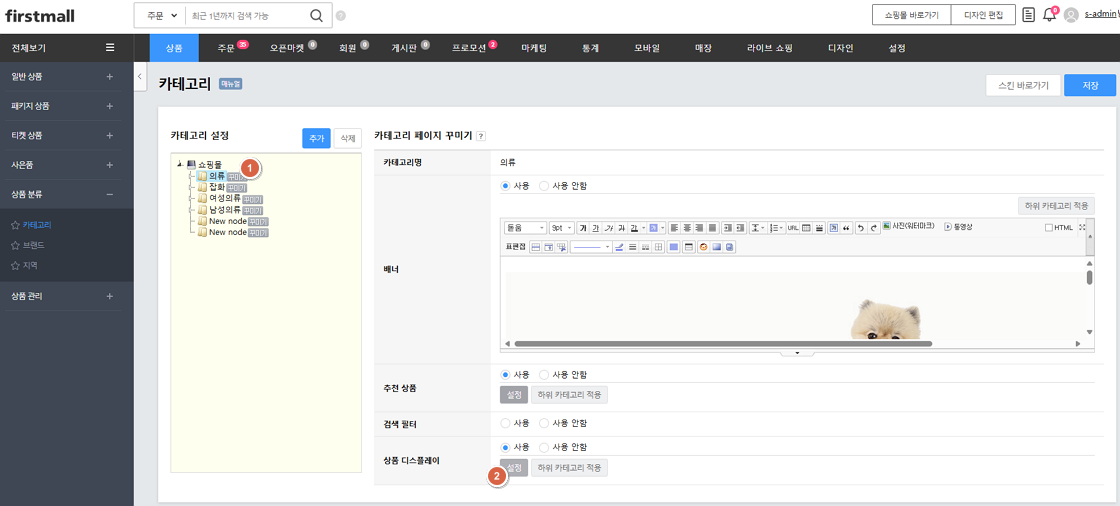Click the blue 저장 button
This screenshot has height=506, width=1120.
pos(1089,86)
